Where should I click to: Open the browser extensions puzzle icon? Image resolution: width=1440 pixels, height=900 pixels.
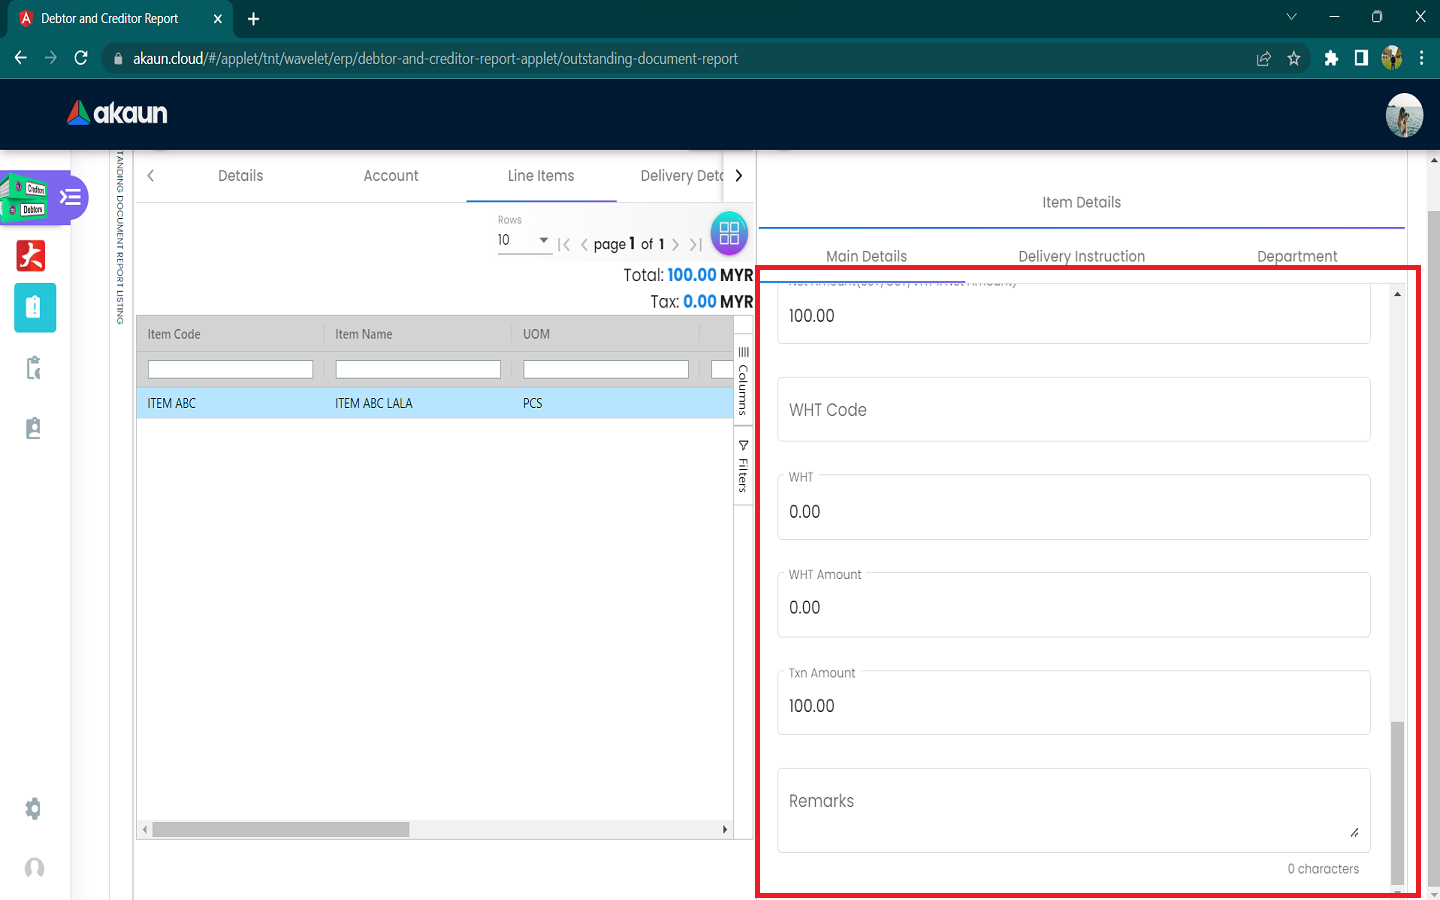[x=1330, y=58]
